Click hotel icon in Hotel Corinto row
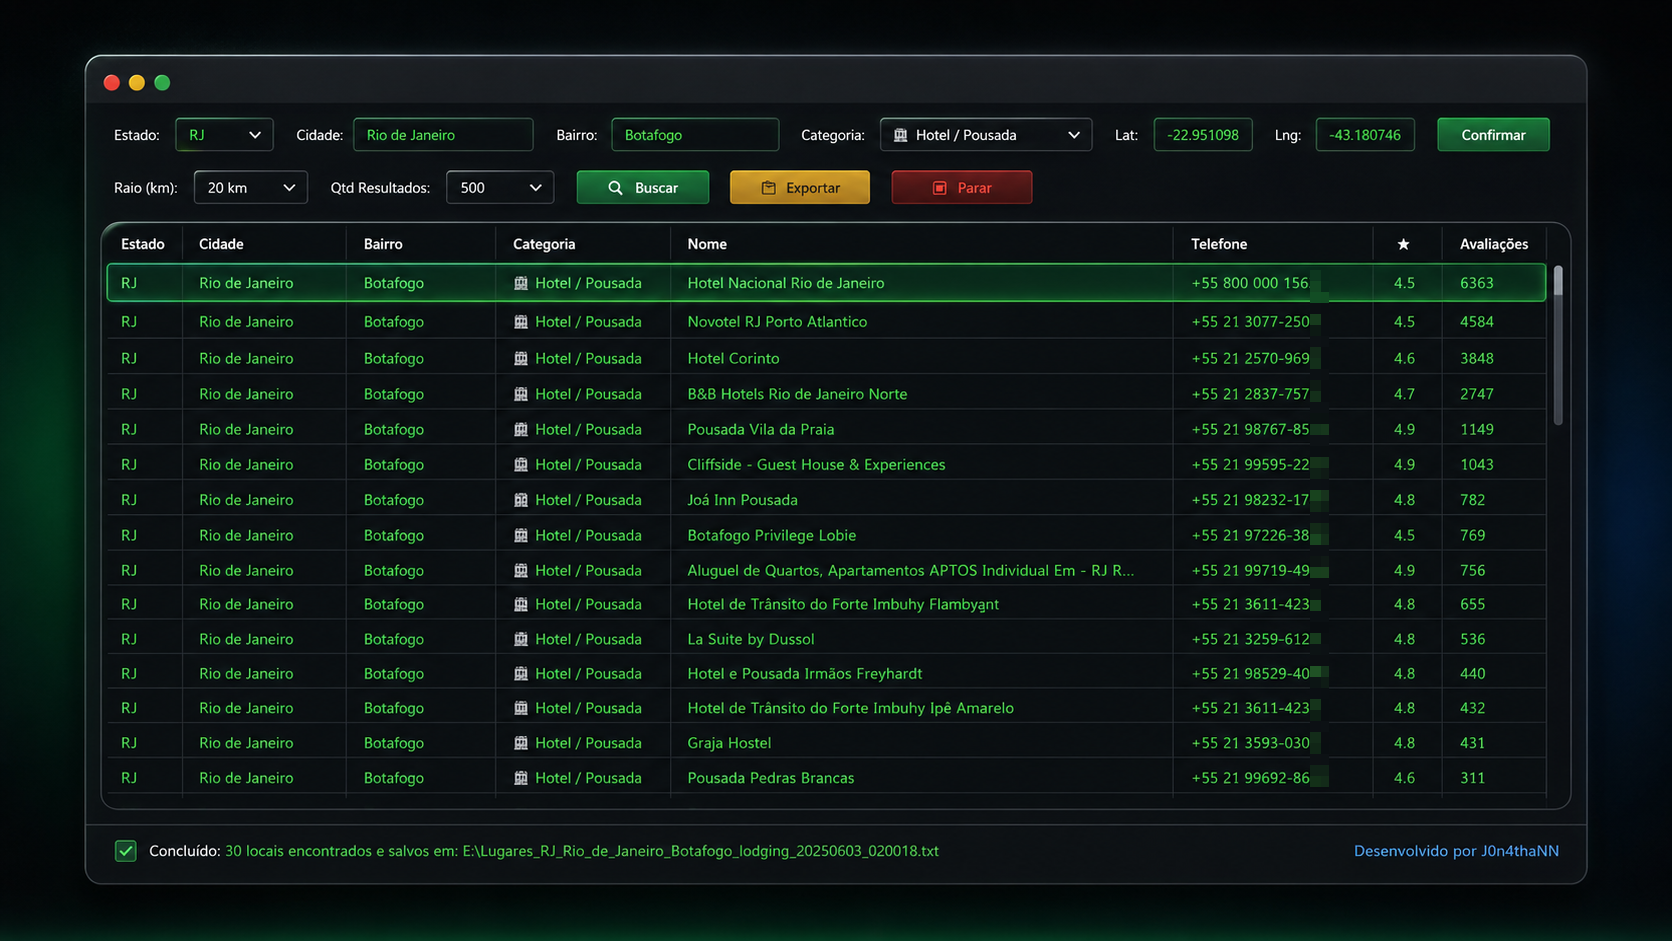 click(521, 358)
